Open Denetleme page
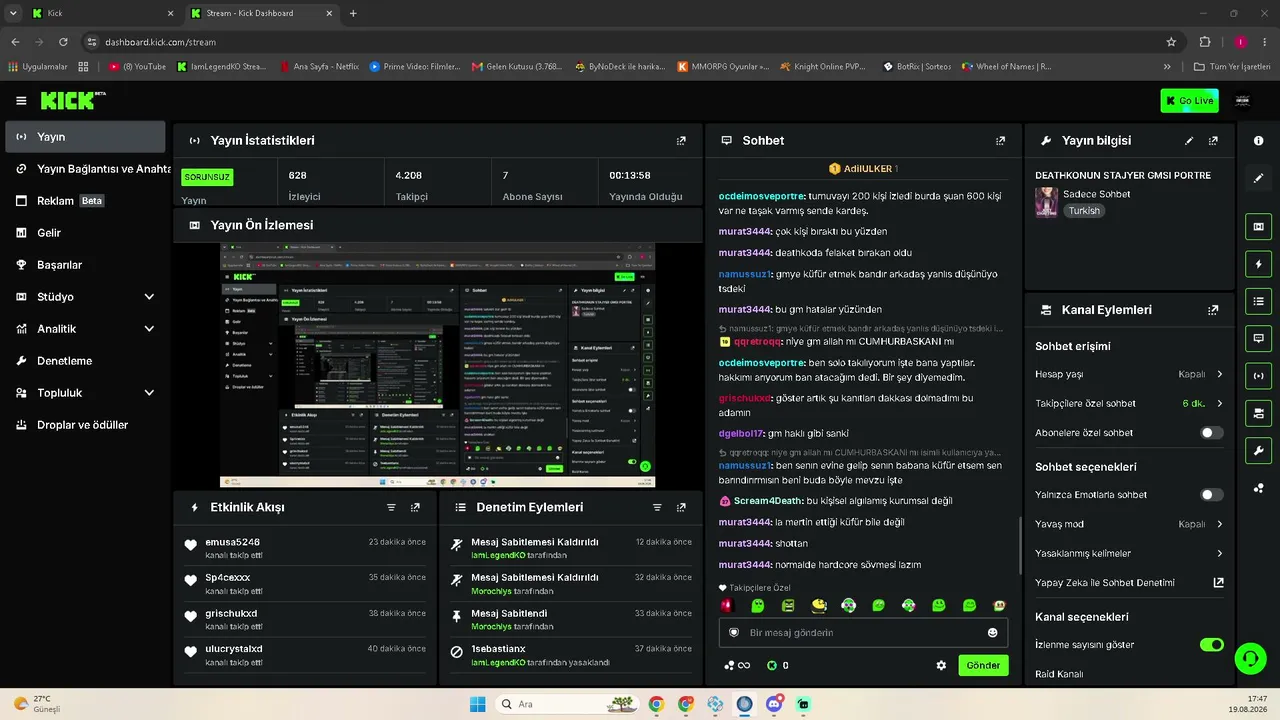1280x720 pixels. click(x=85, y=361)
